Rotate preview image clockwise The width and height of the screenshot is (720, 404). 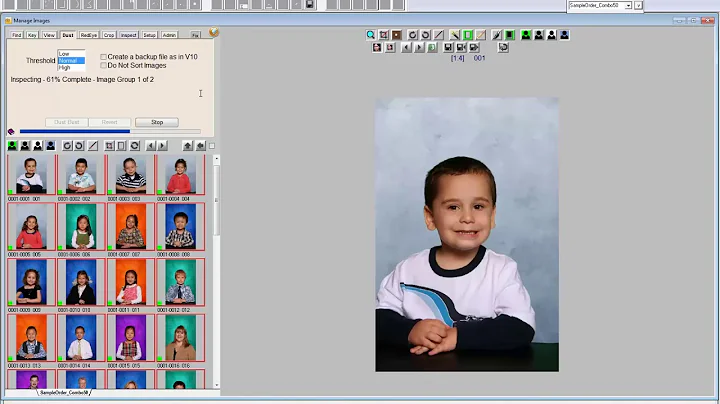413,35
